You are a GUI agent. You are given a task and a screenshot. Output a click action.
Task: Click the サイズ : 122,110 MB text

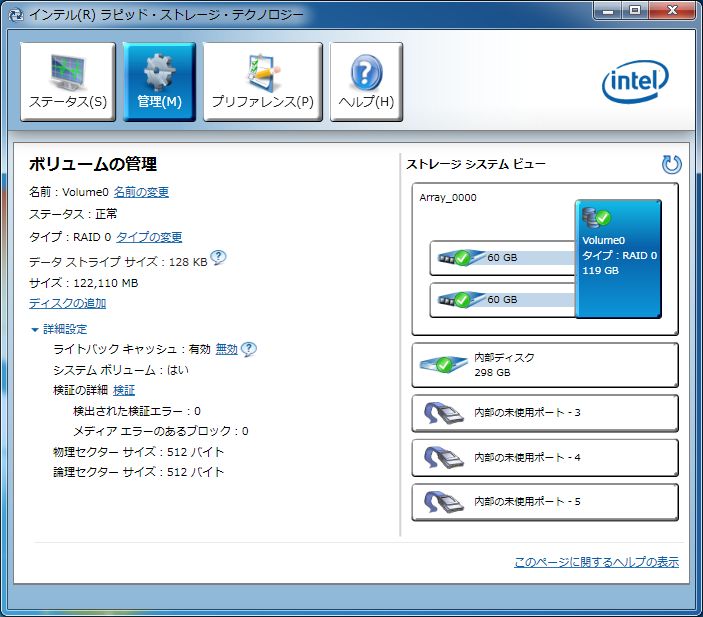click(x=83, y=283)
